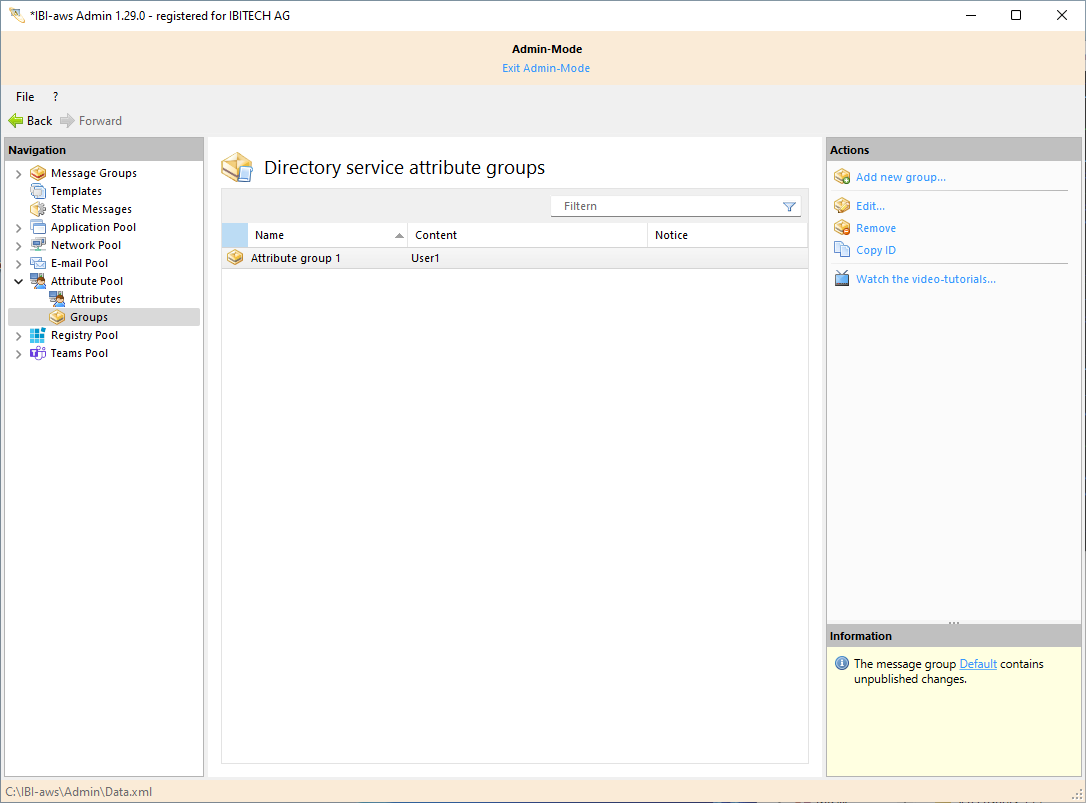Screen dimensions: 1086x803
Task: Expand the Message Groups tree node
Action: click(x=18, y=174)
